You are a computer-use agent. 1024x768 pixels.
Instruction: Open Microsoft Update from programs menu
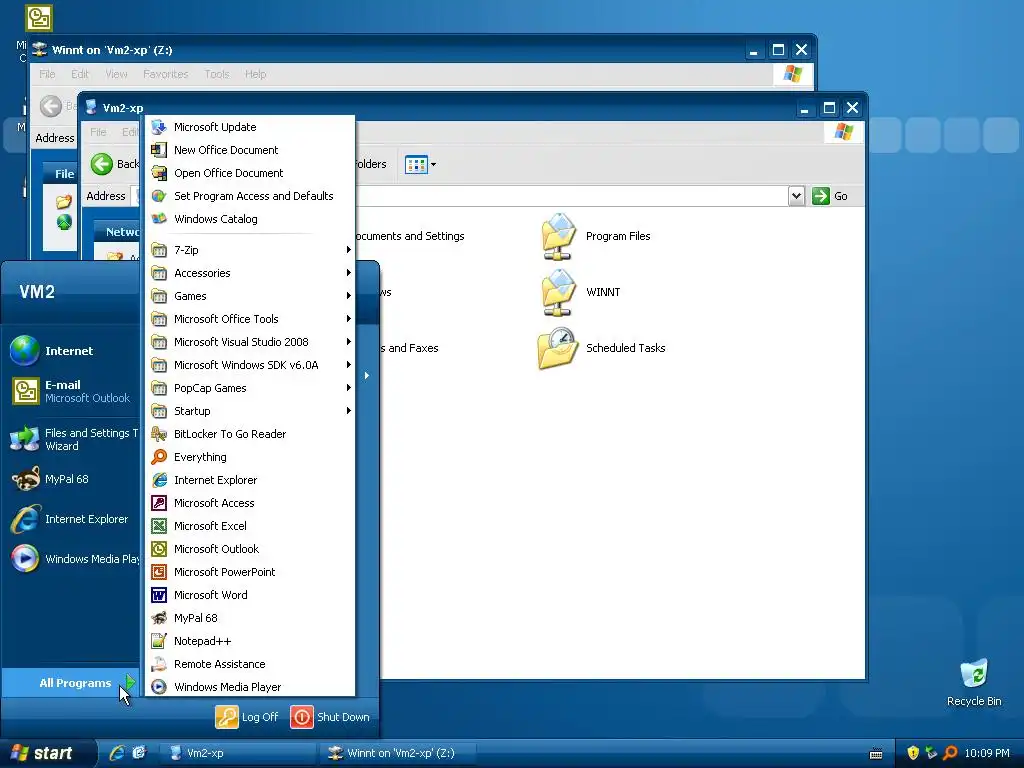click(x=250, y=127)
